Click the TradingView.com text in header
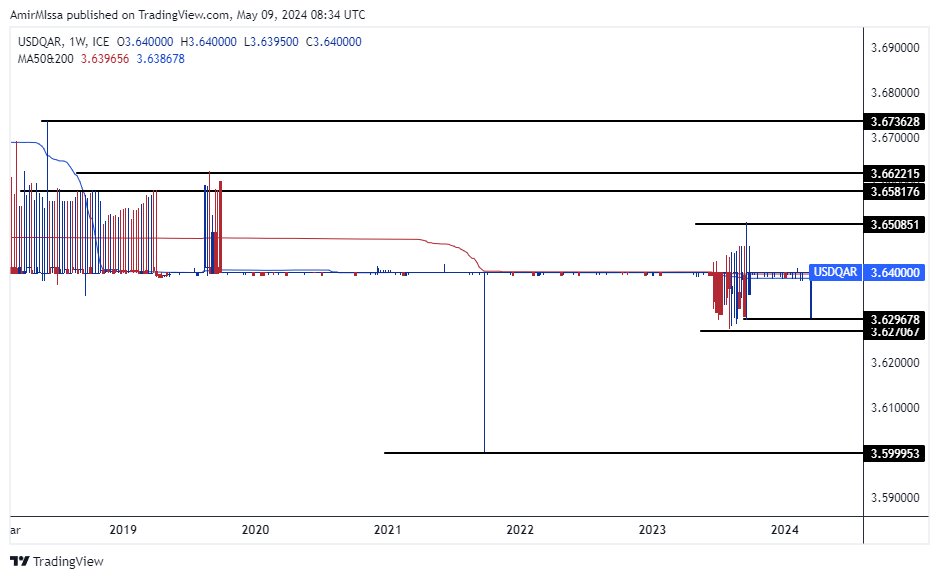This screenshot has width=939, height=579. pyautogui.click(x=184, y=15)
